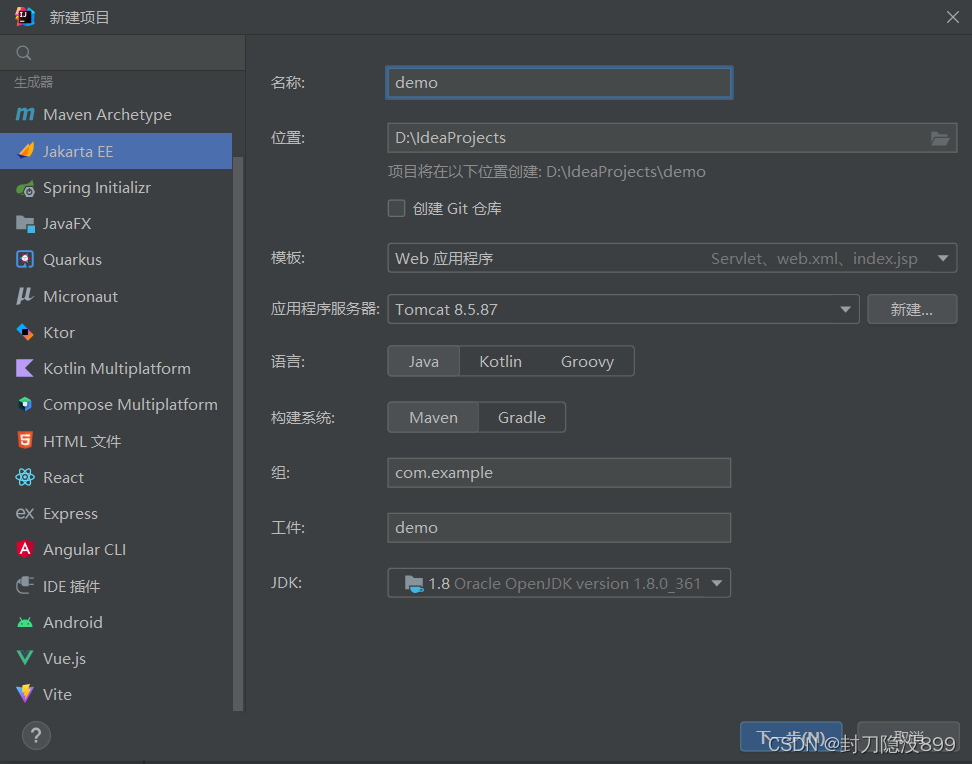The image size is (972, 764).
Task: Choose Gradle build system
Action: point(522,417)
